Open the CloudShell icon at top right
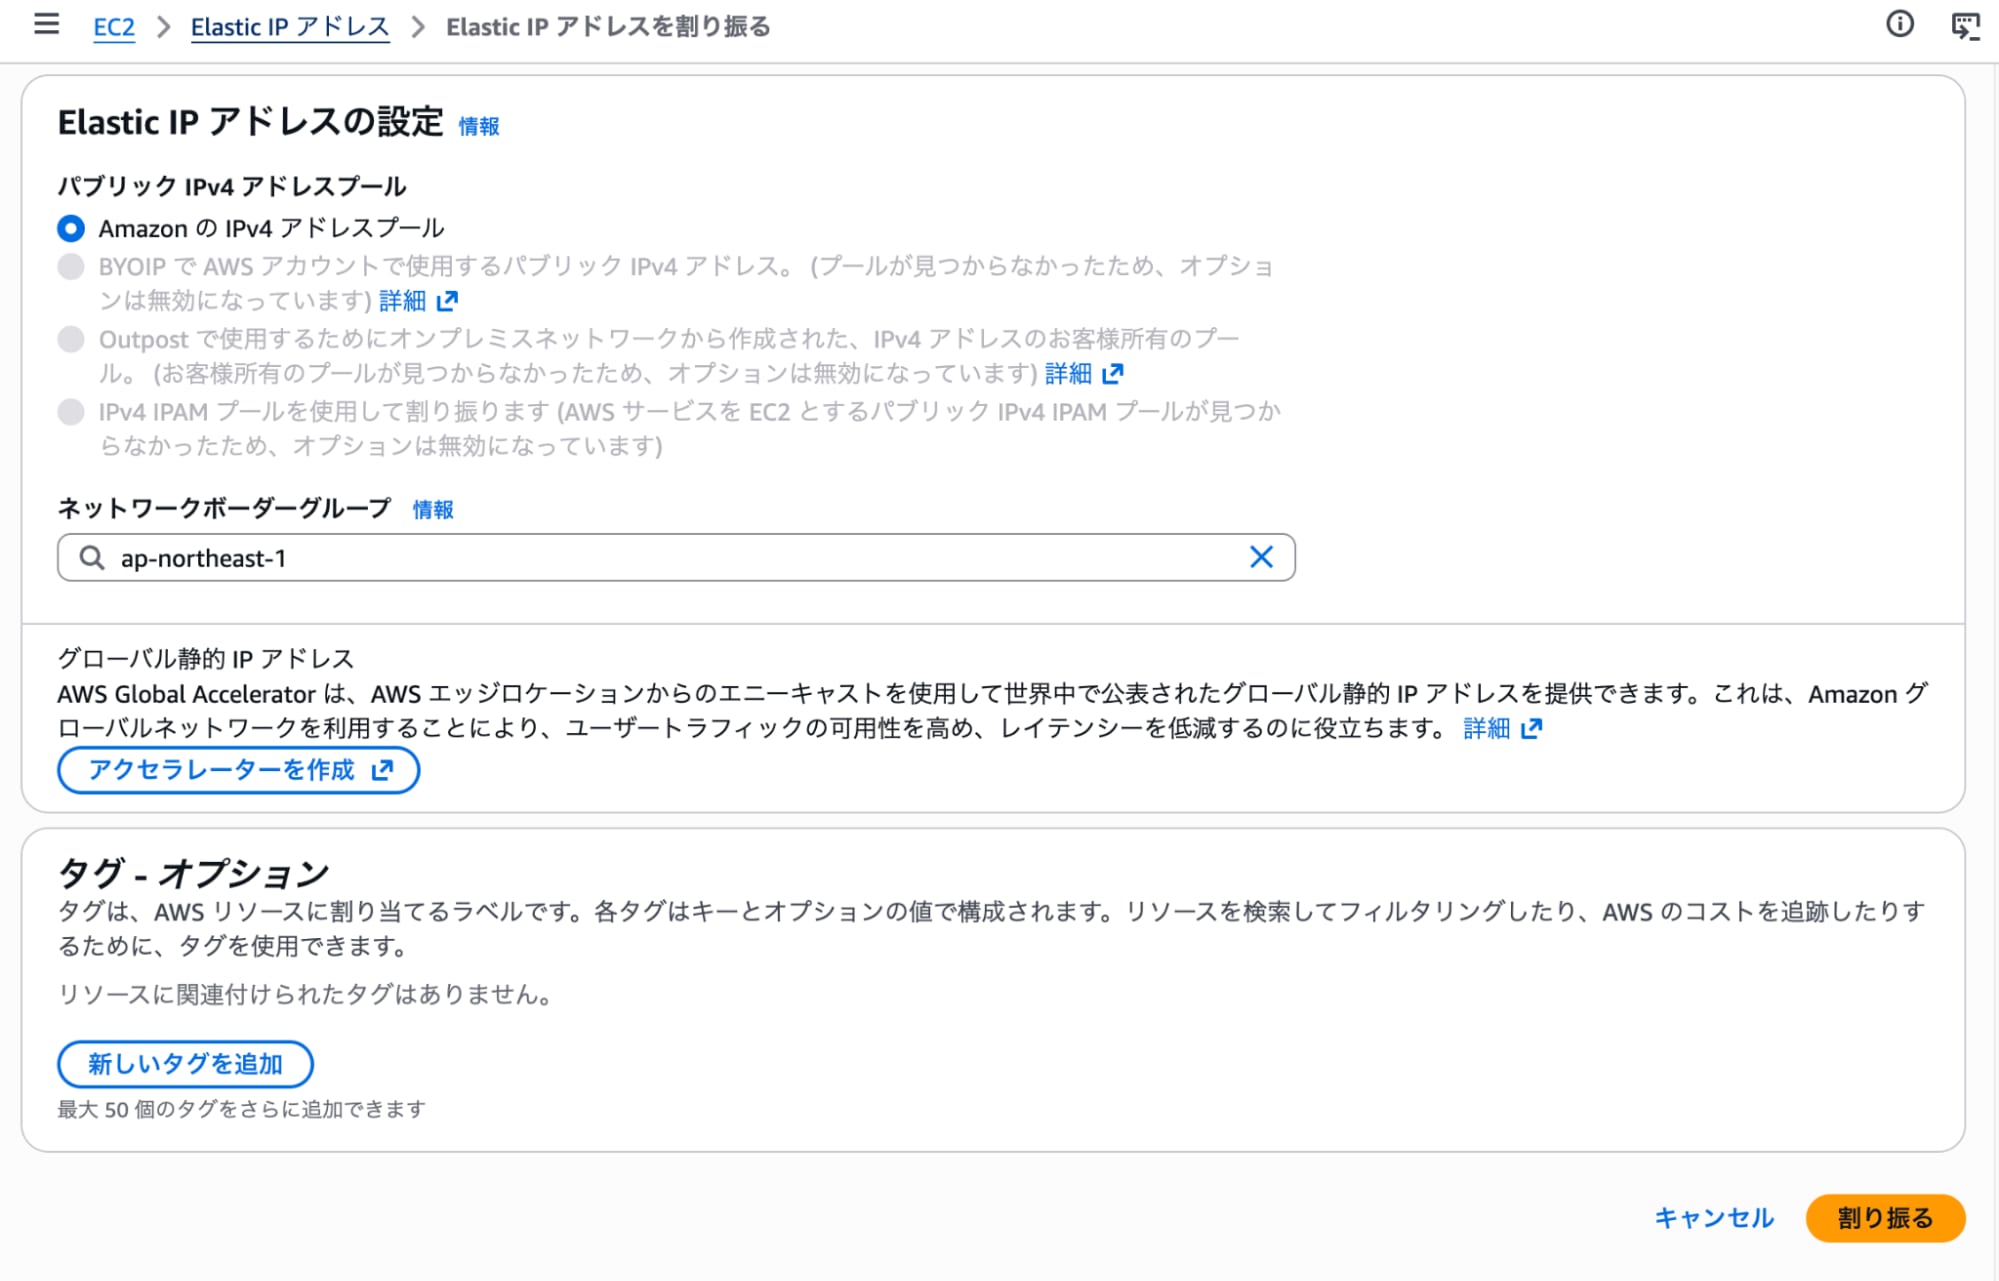 click(x=1965, y=26)
